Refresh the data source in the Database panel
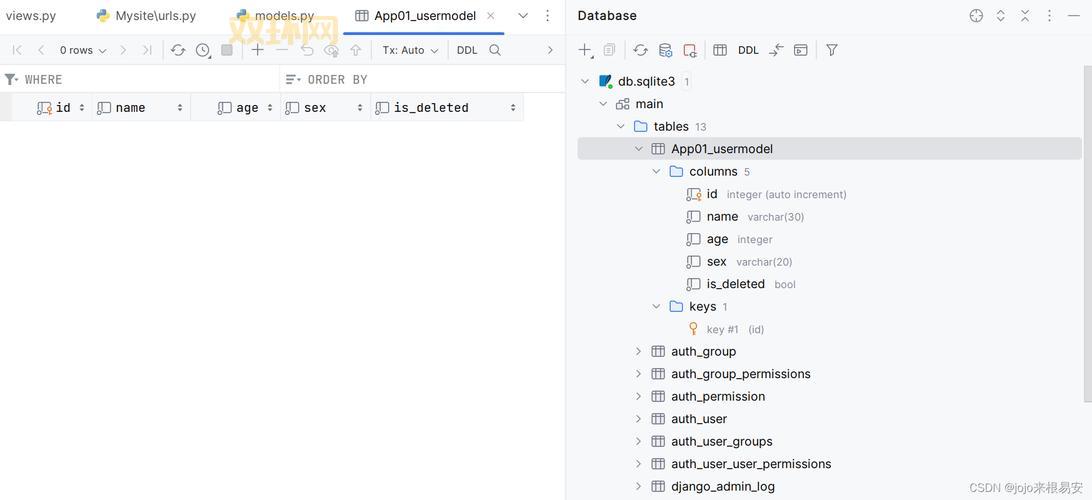Screen dimensions: 1092x500 [x=640, y=50]
